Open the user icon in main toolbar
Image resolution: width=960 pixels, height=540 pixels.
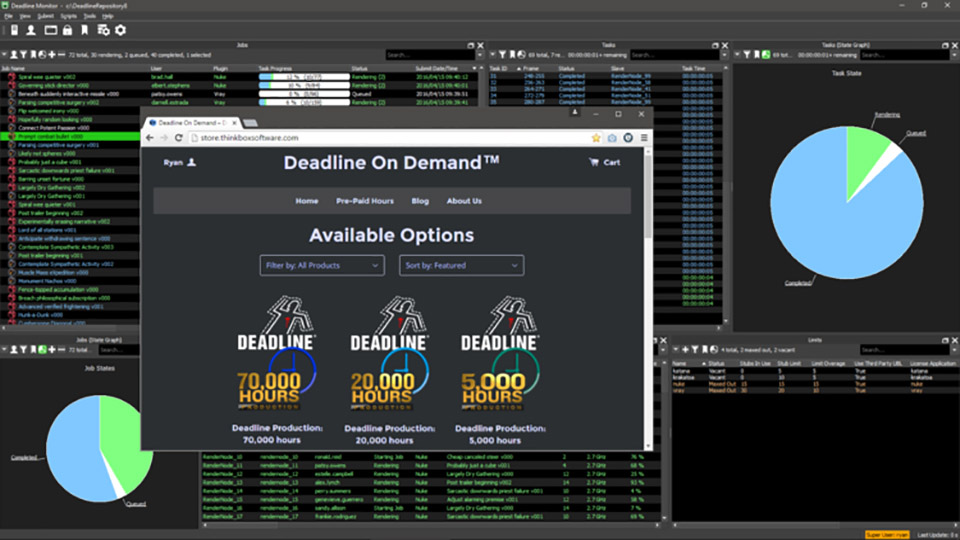(31, 30)
